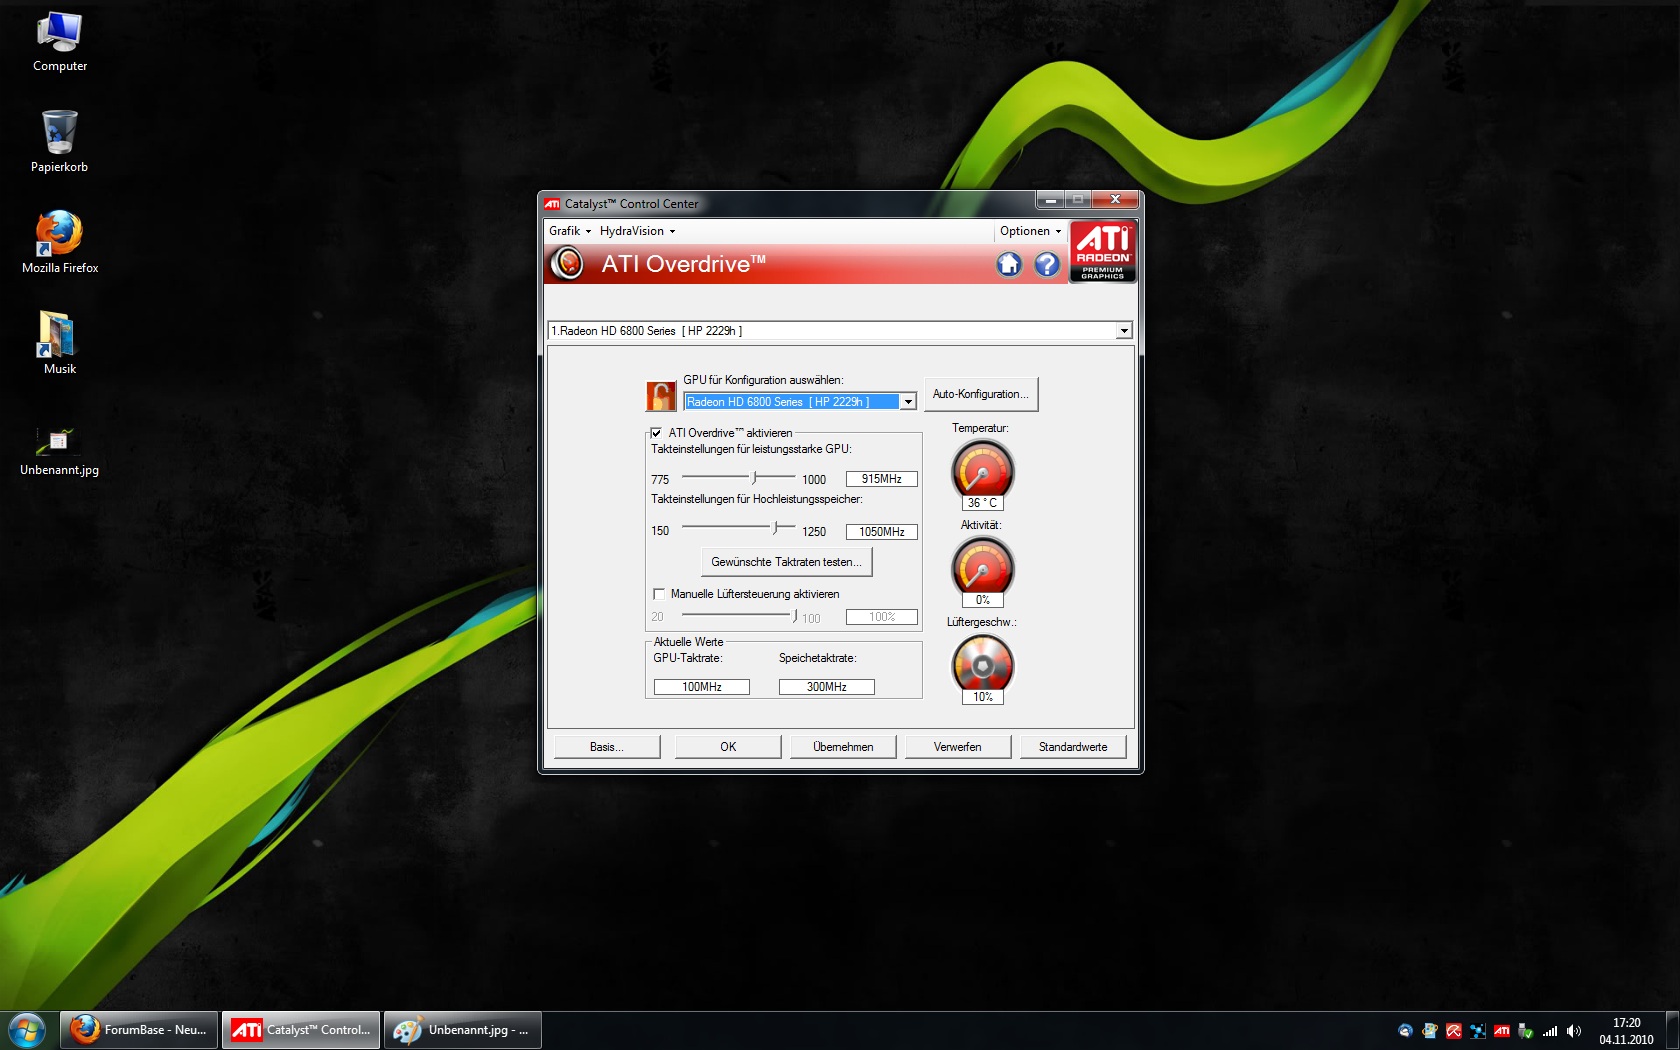Switch to Unbenannt.jpg Paint taskbar button
The width and height of the screenshot is (1680, 1050).
pos(463,1030)
